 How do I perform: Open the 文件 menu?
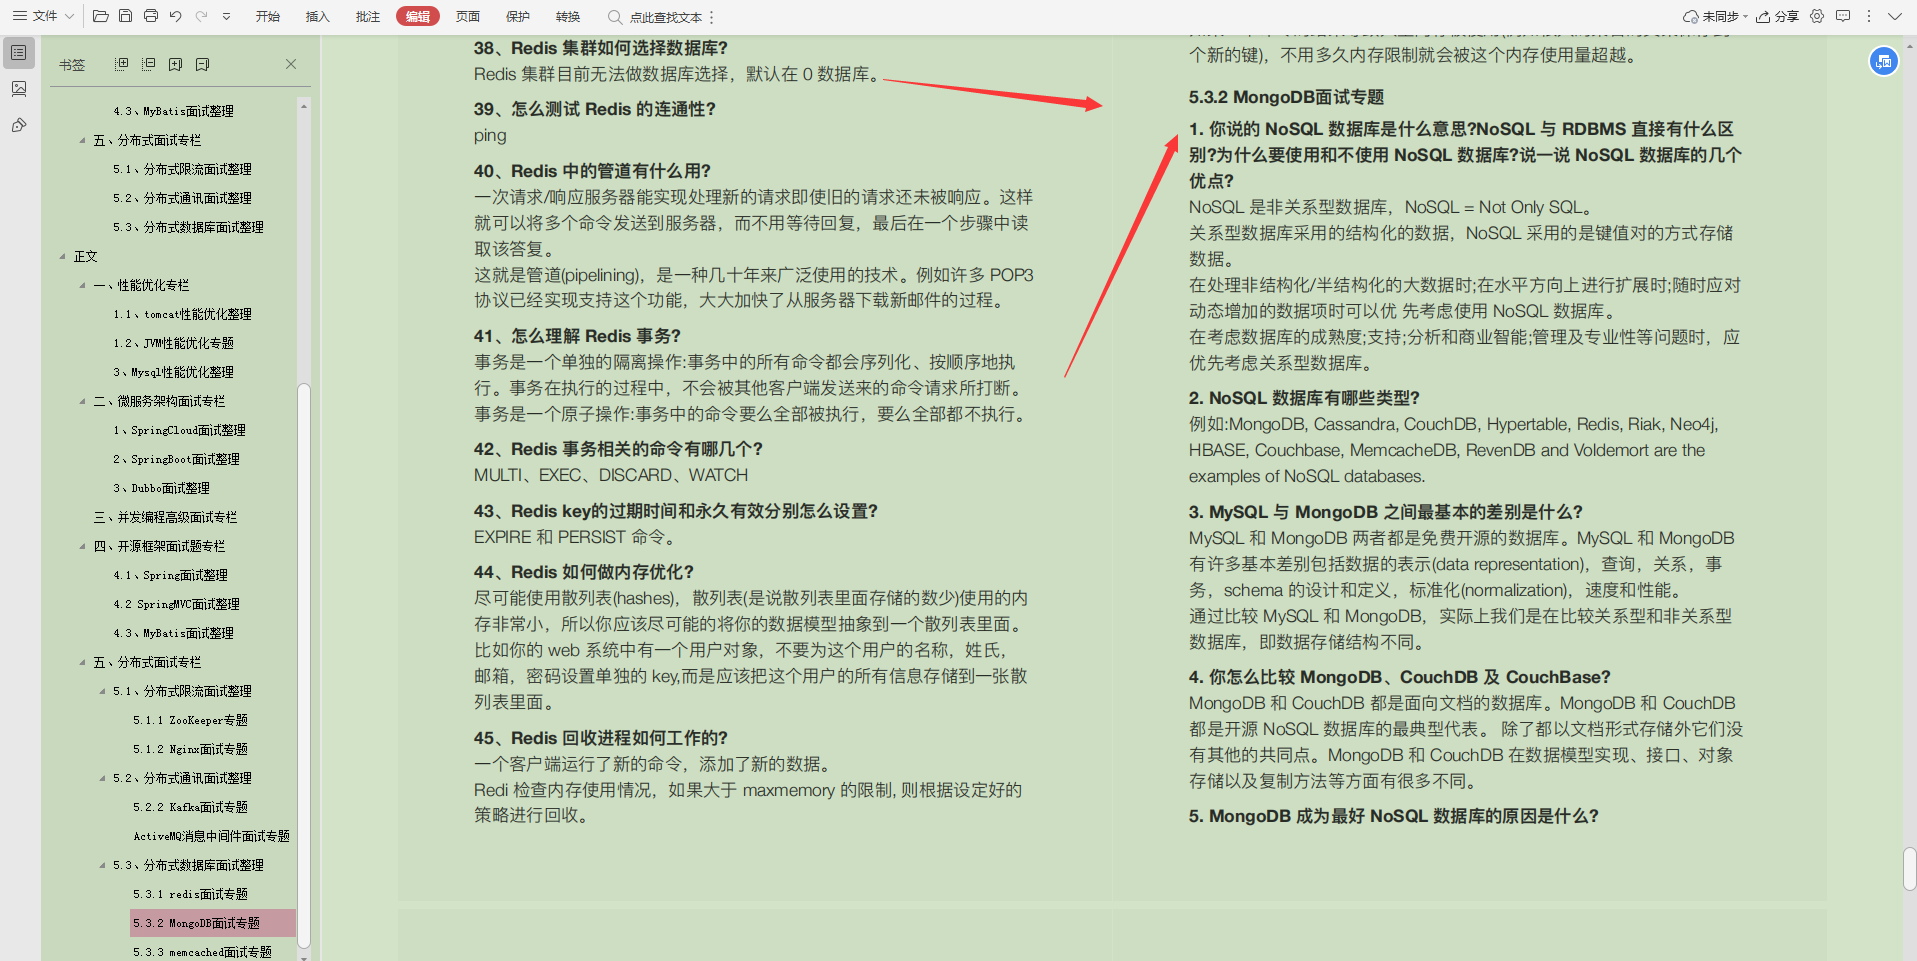(43, 16)
